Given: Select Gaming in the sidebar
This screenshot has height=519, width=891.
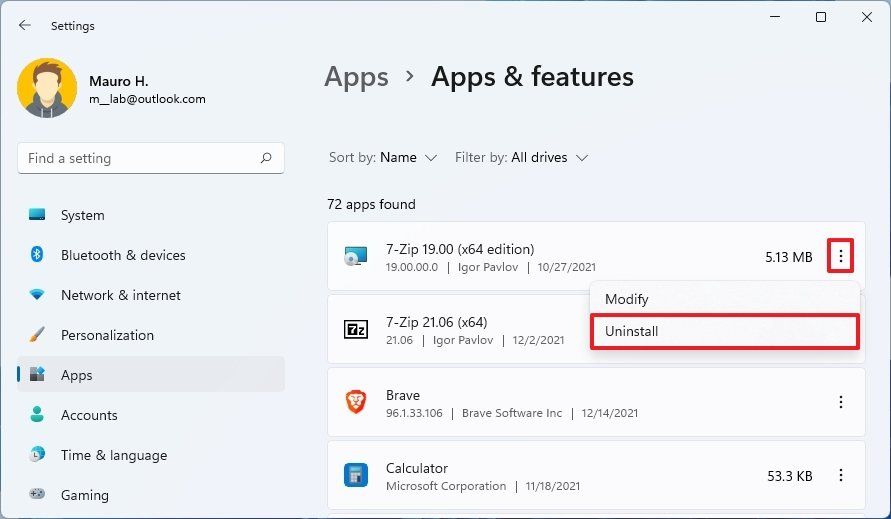Looking at the screenshot, I should (85, 495).
